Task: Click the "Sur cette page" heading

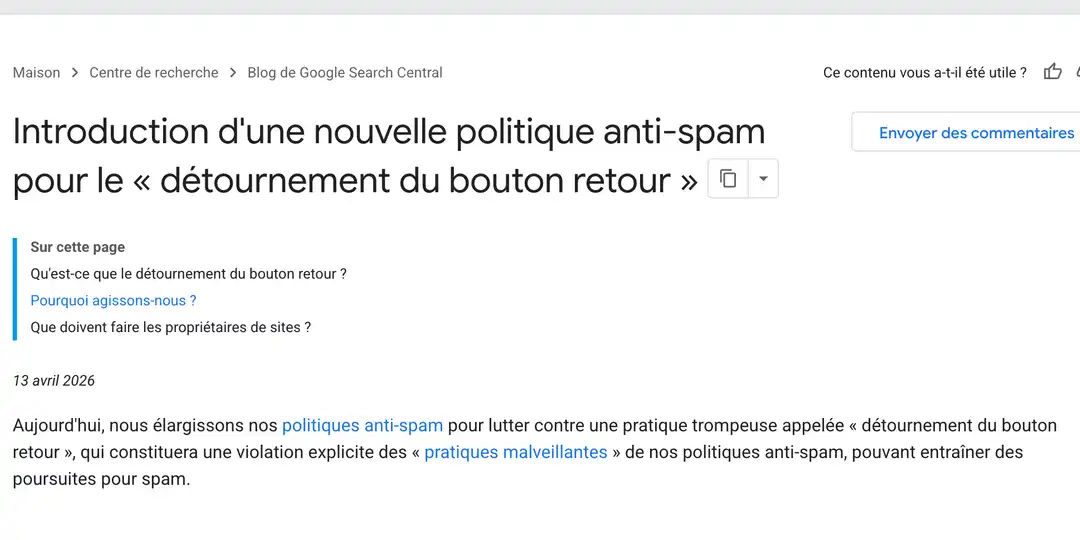Action: [78, 247]
